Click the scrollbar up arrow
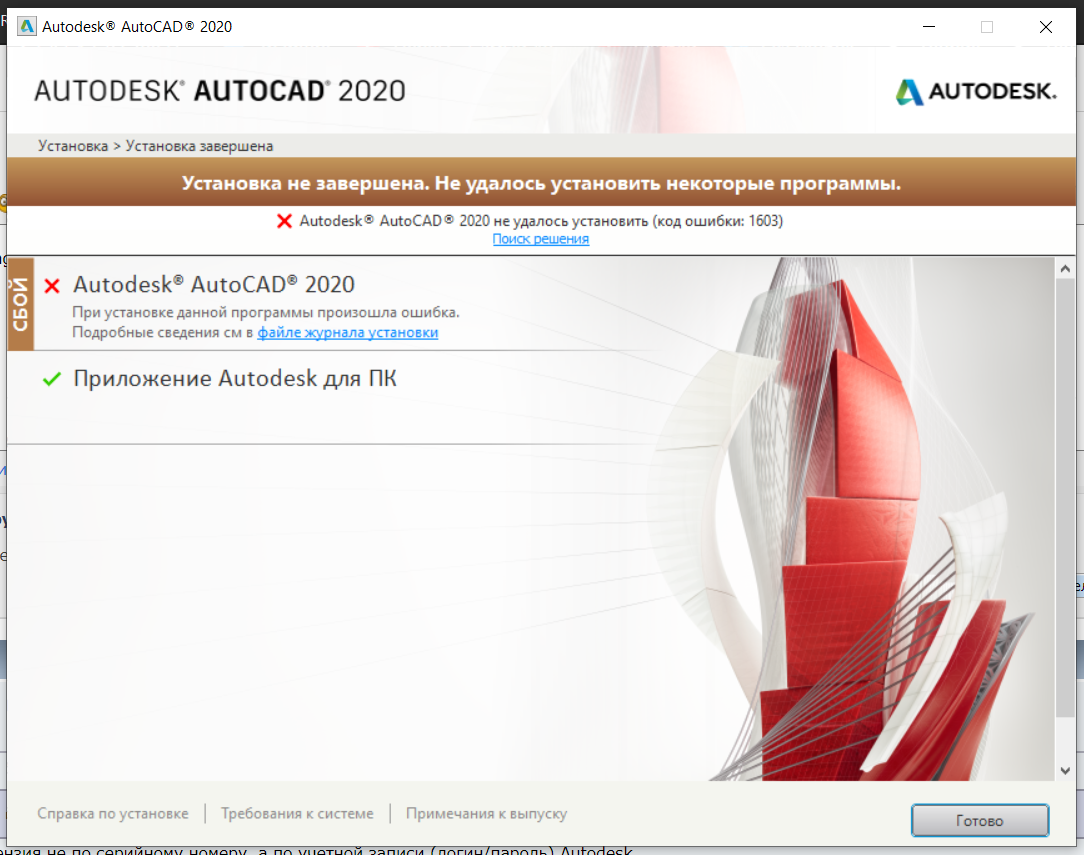The width and height of the screenshot is (1084, 855). pyautogui.click(x=1065, y=268)
